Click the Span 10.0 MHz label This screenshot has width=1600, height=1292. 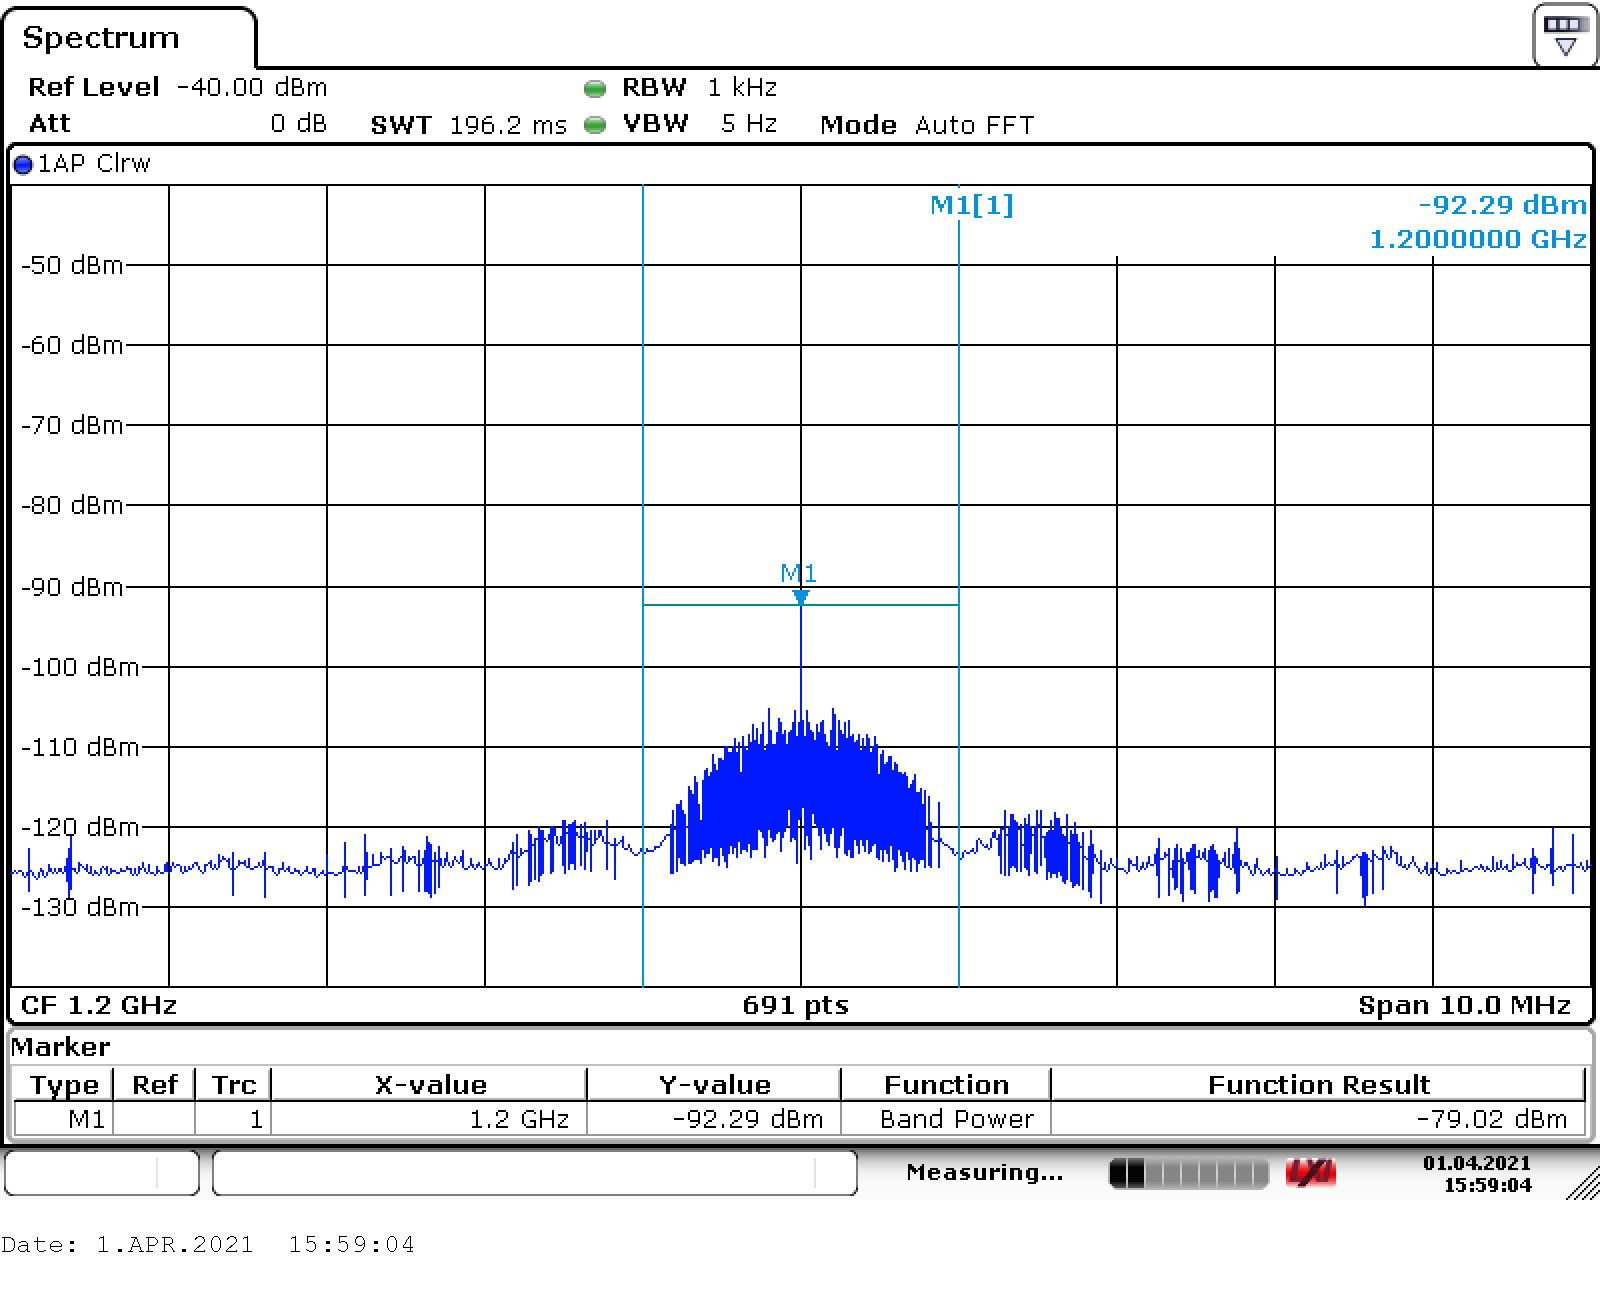click(1464, 1005)
